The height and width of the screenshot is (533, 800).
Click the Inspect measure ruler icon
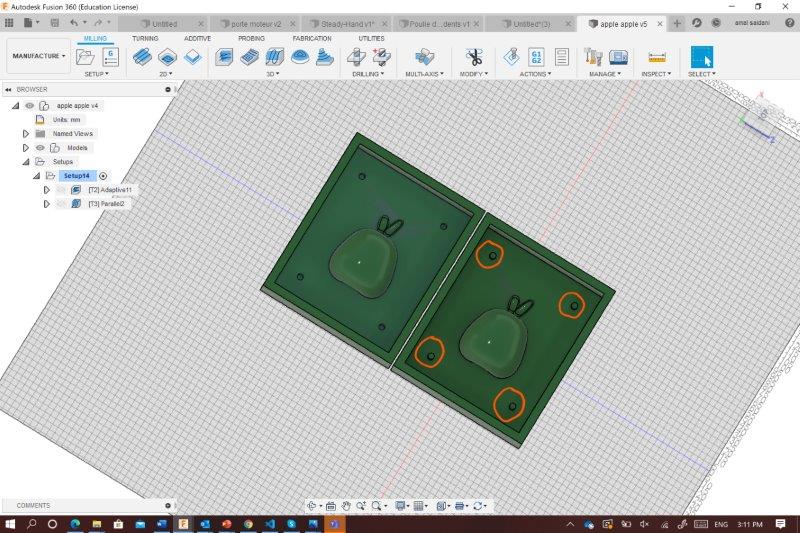(x=656, y=57)
